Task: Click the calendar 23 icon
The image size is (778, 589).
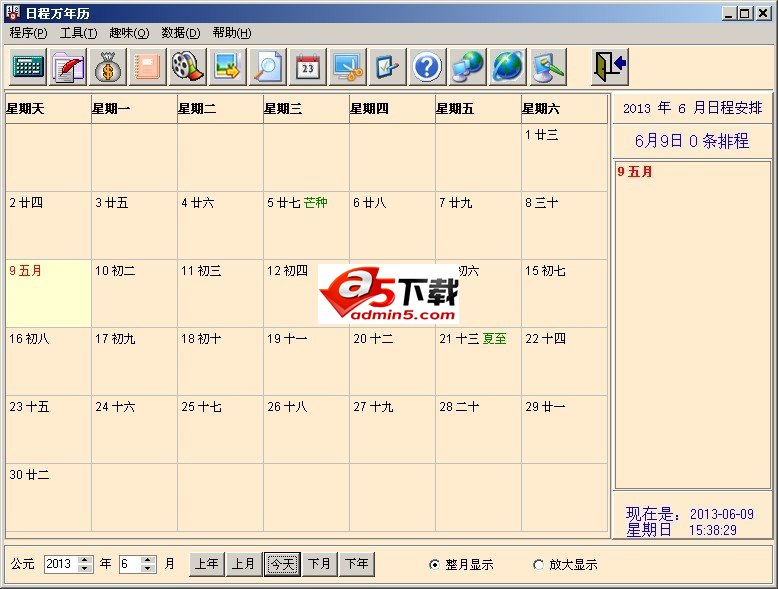Action: (x=308, y=66)
